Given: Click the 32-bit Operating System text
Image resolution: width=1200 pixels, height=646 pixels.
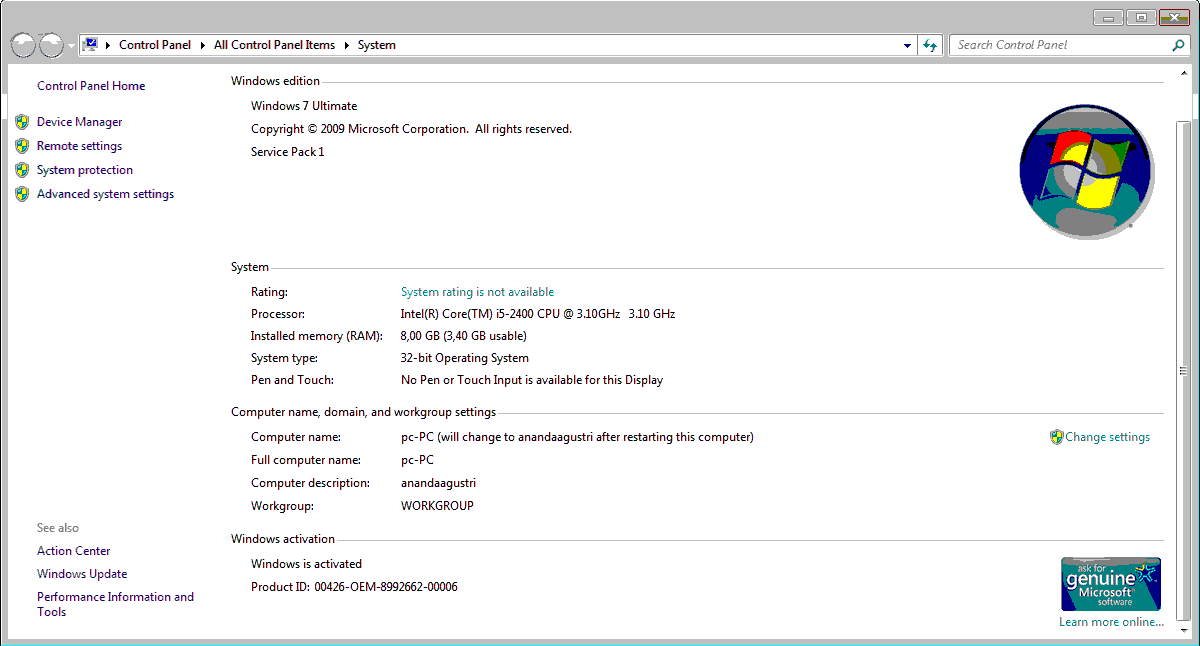Looking at the screenshot, I should tap(465, 358).
